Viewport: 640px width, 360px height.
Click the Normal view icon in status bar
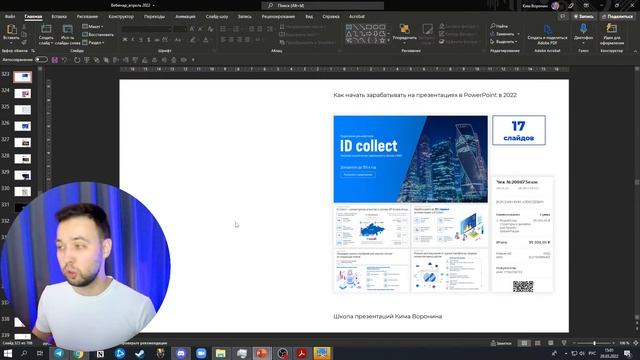pos(524,343)
